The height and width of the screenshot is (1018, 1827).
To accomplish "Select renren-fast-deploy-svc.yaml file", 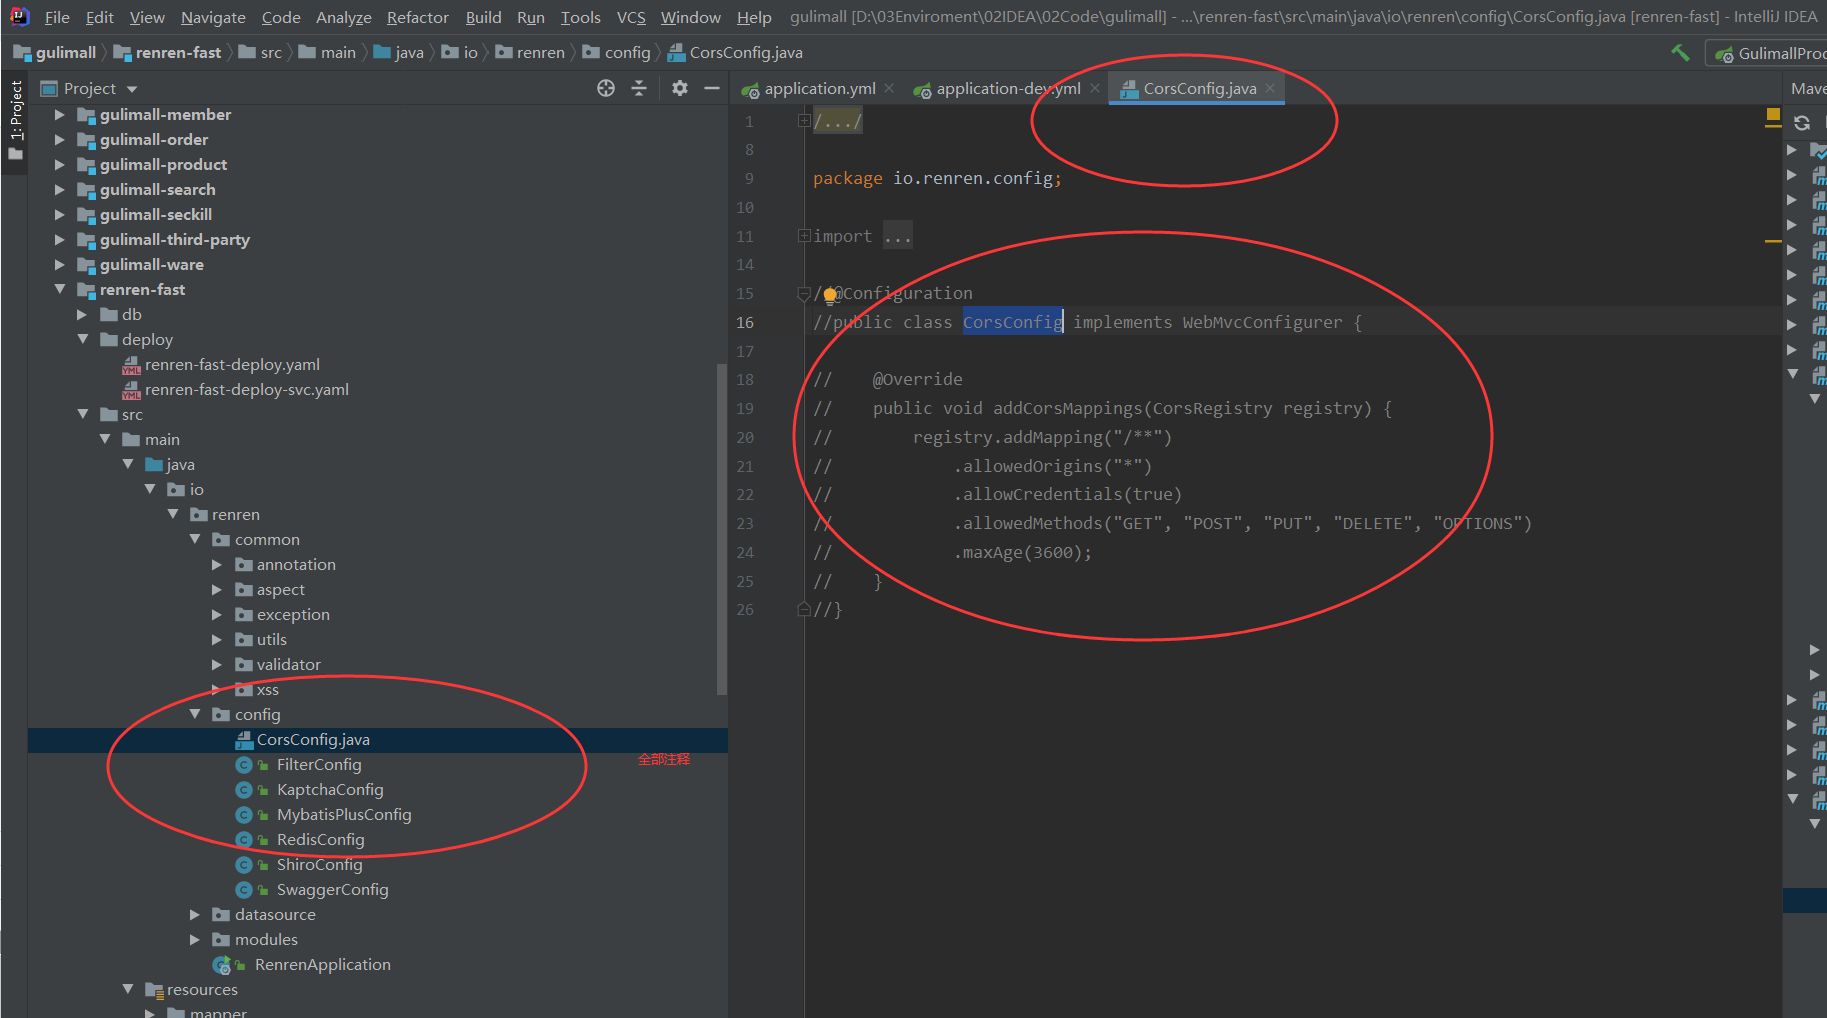I will click(x=246, y=389).
